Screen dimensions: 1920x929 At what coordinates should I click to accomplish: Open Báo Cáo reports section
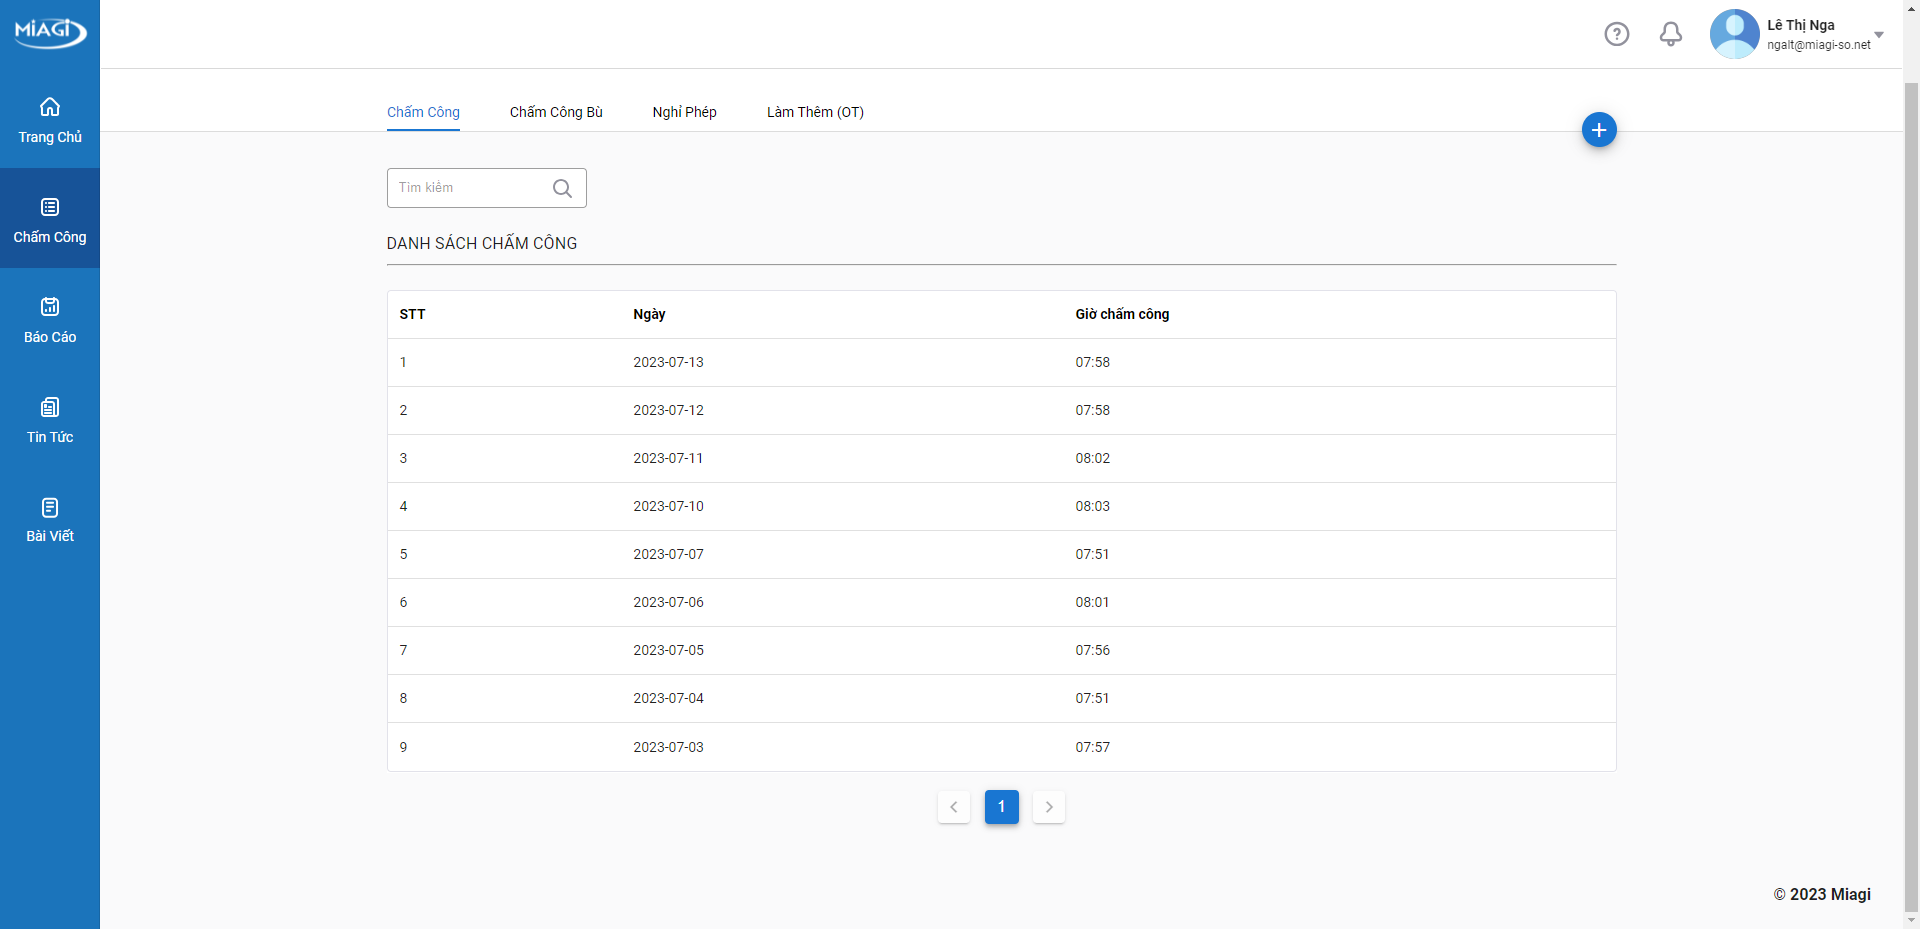pos(50,319)
